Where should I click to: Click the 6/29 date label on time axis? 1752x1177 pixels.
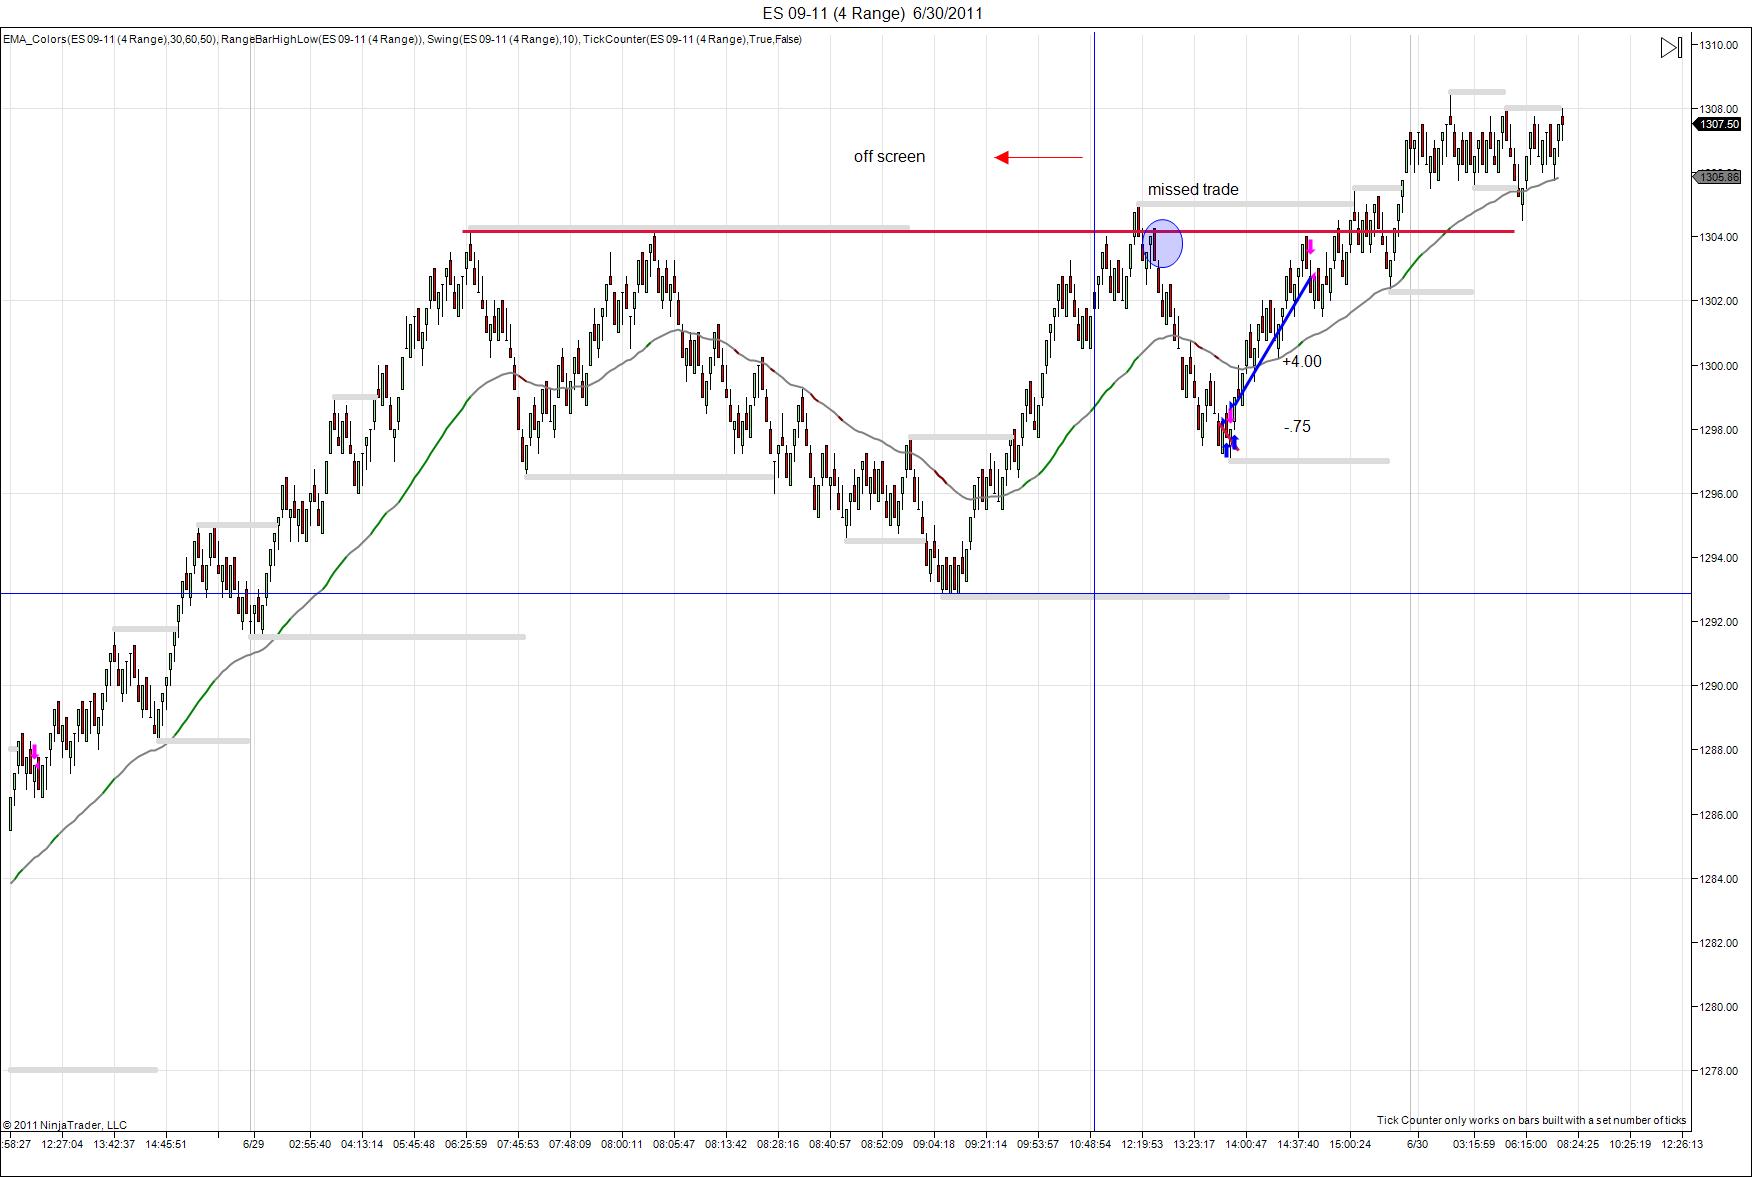(x=254, y=1144)
